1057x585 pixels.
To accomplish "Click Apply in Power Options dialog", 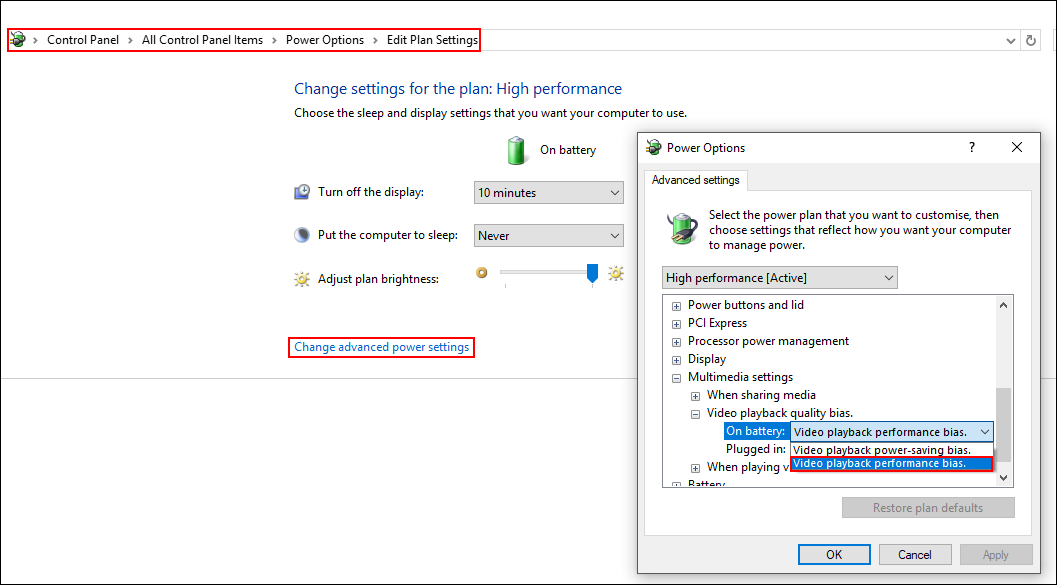I will (x=996, y=555).
